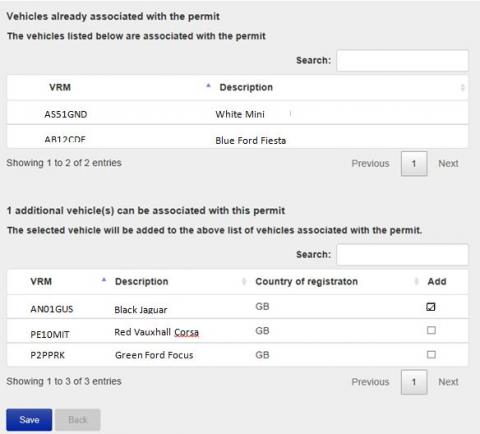Go to Previous page in upper table

(x=370, y=163)
